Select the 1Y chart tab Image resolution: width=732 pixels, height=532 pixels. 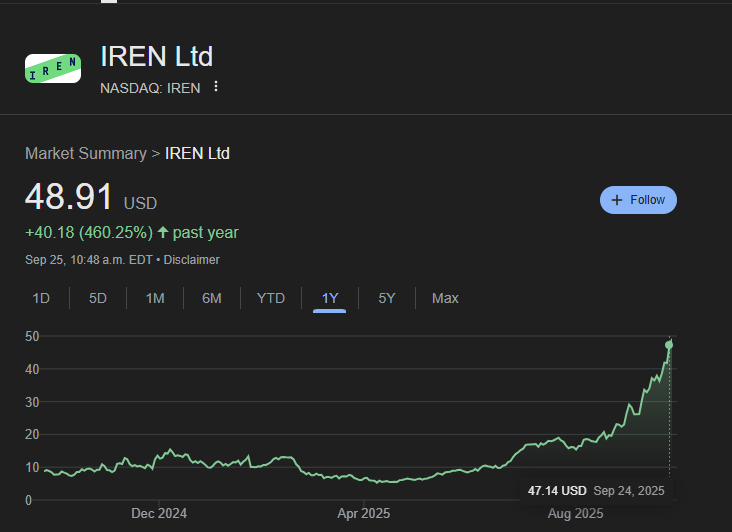click(330, 298)
